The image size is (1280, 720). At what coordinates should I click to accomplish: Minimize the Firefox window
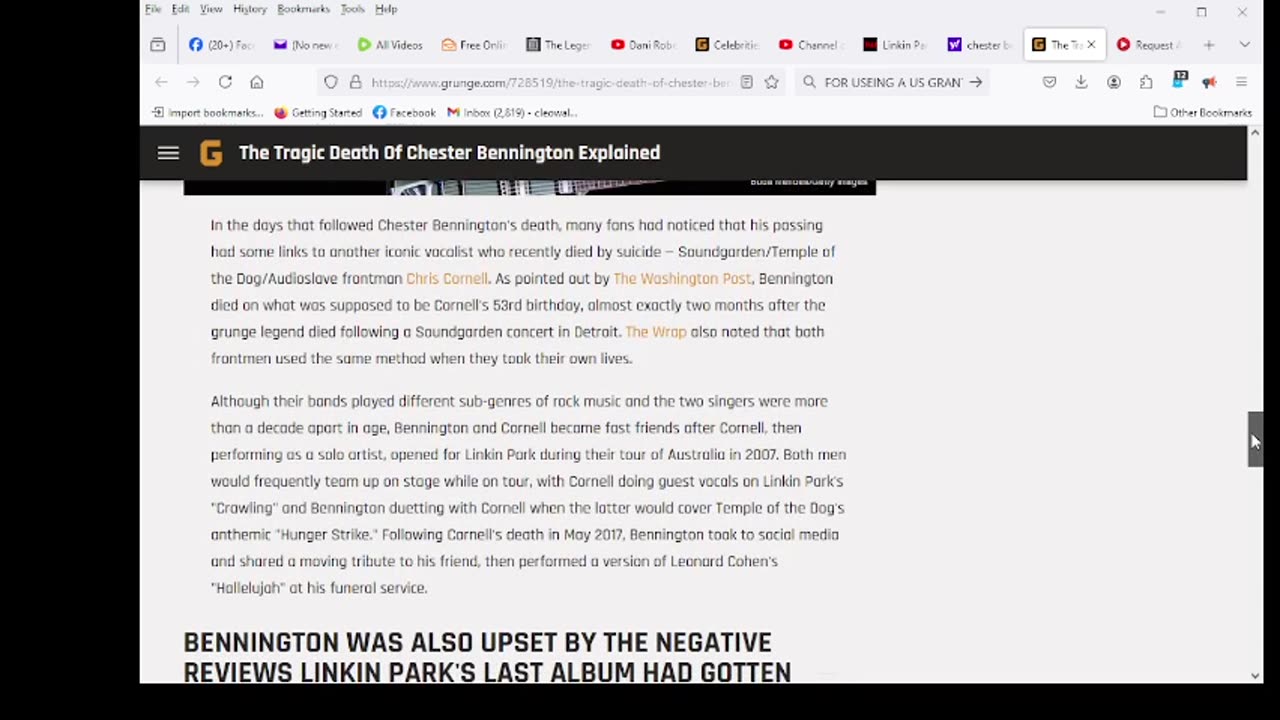pos(1160,12)
